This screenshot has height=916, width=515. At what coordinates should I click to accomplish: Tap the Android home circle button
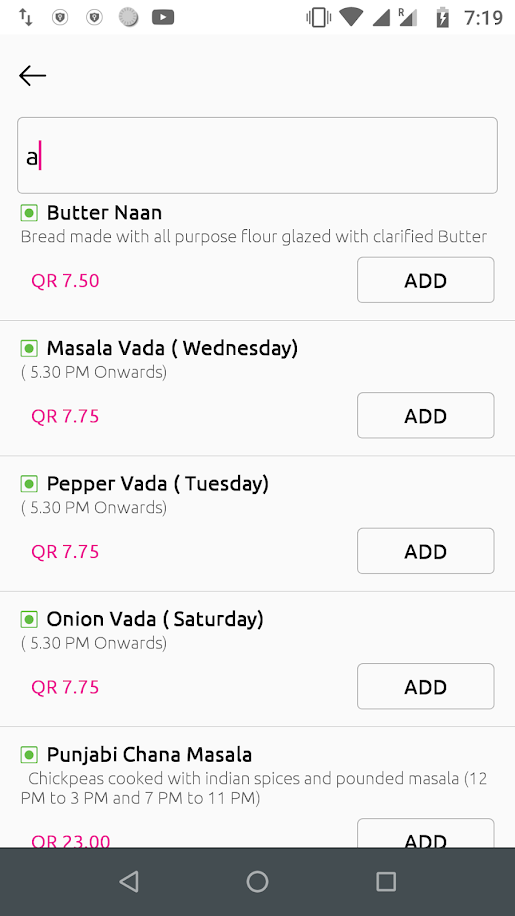[x=258, y=881]
